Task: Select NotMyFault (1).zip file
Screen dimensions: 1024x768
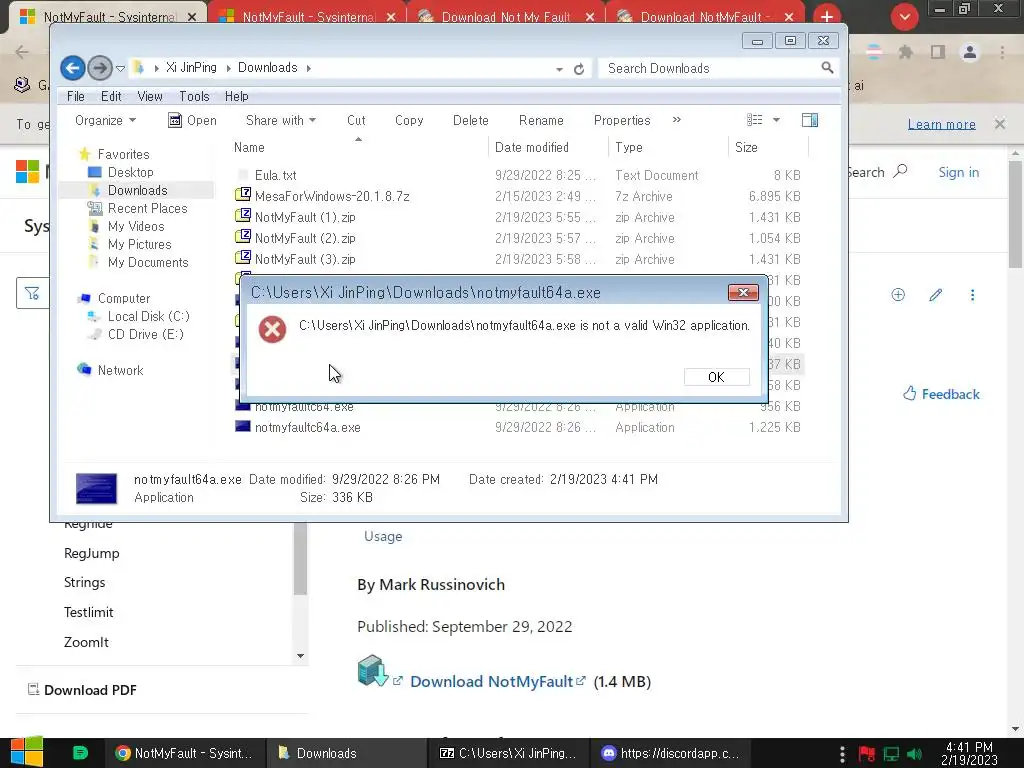Action: pyautogui.click(x=305, y=217)
